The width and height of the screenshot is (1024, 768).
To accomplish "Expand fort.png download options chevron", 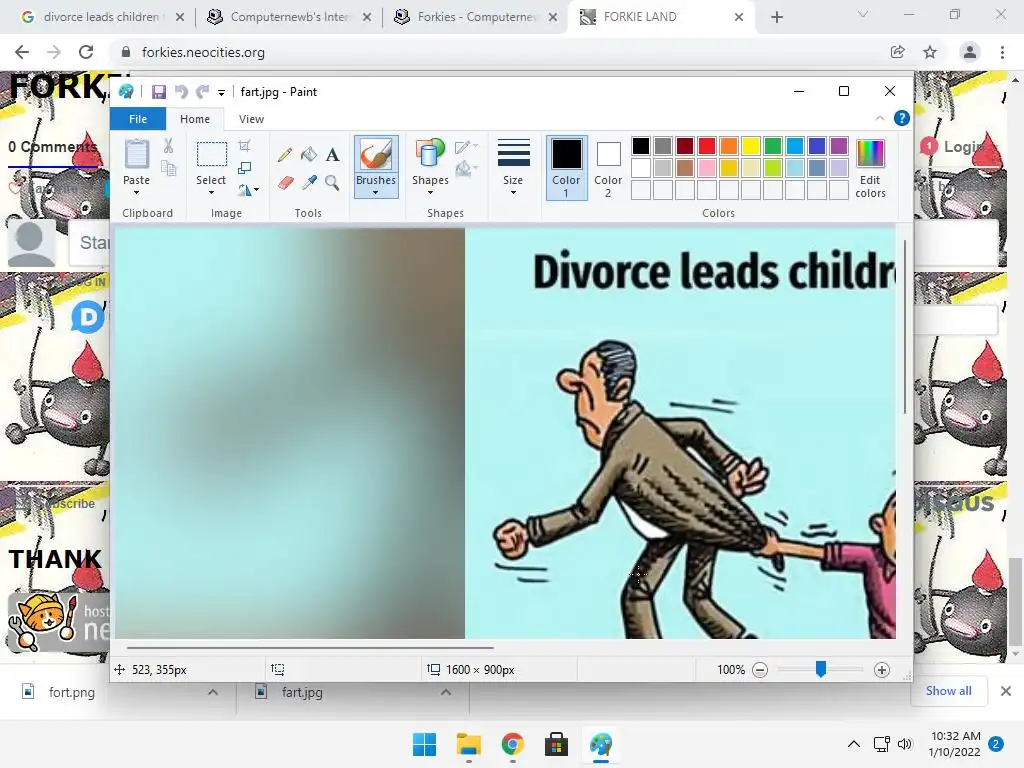I will click(x=213, y=692).
